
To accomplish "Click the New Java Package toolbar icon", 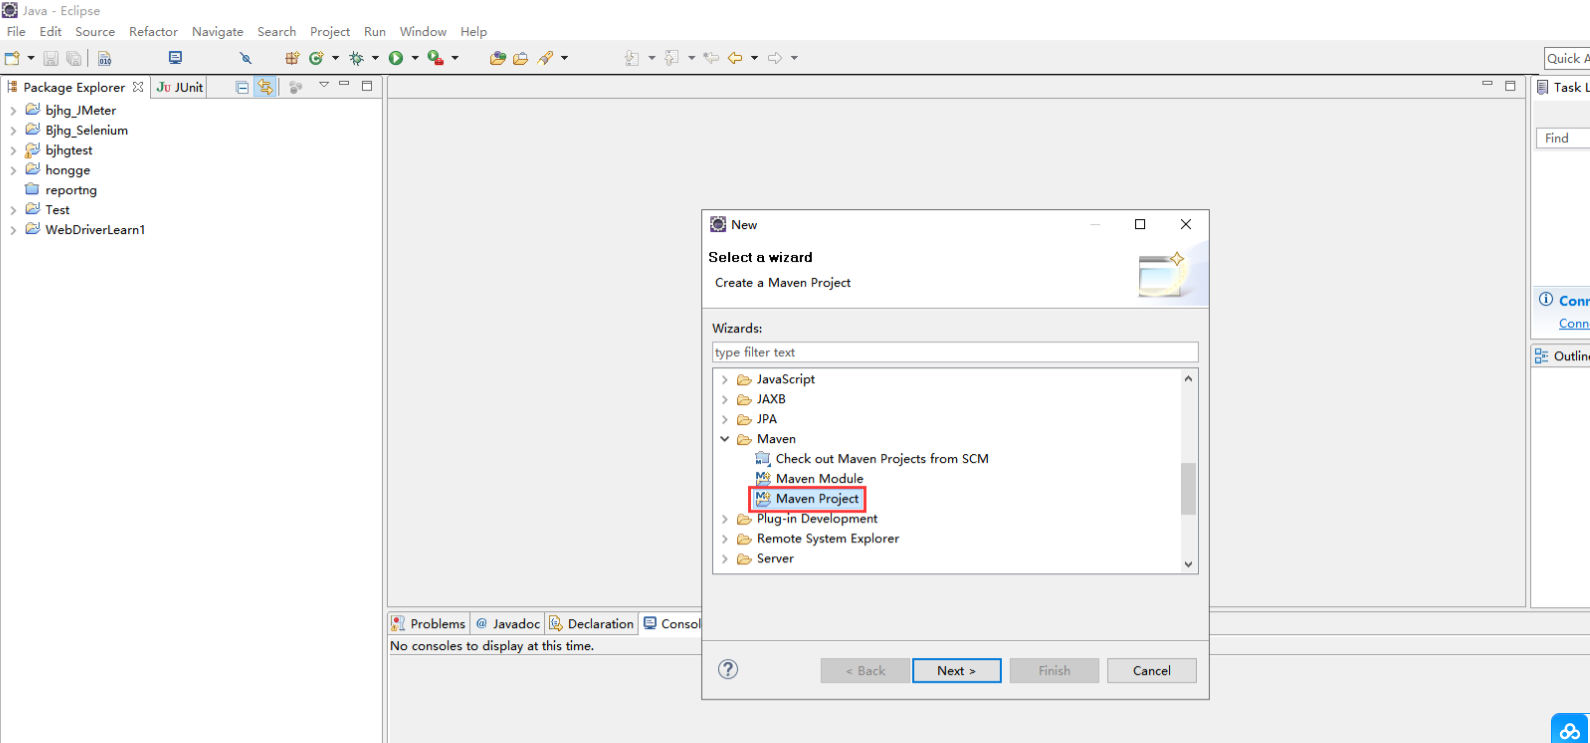I will pyautogui.click(x=292, y=58).
